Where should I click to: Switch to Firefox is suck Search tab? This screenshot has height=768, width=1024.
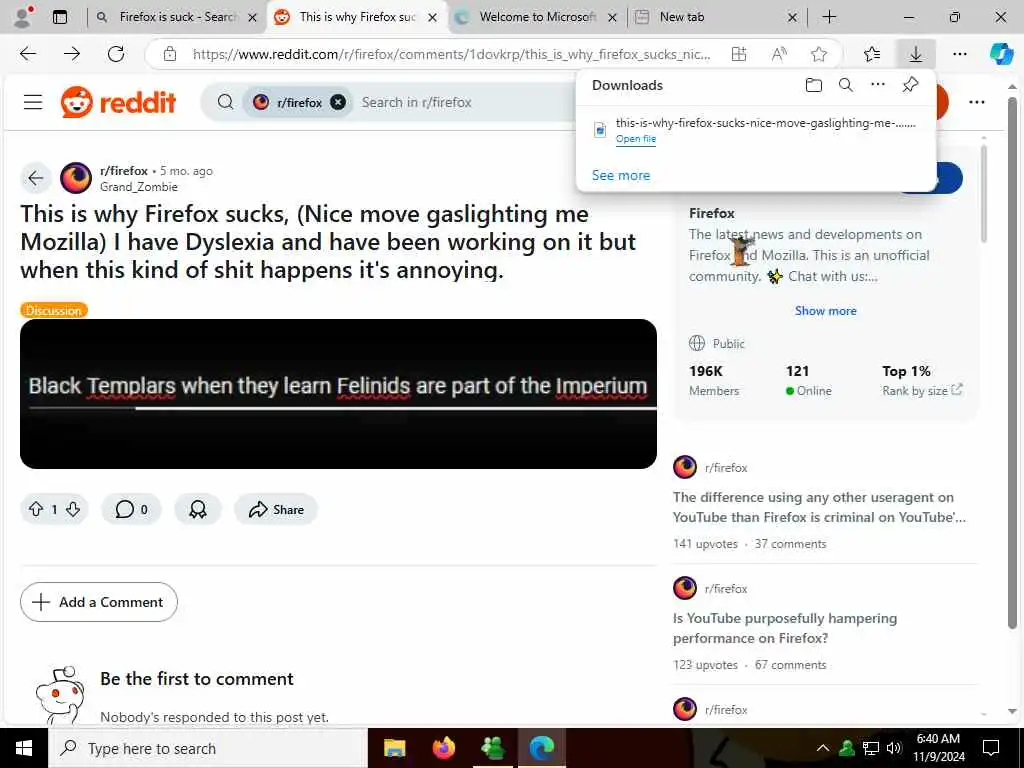point(177,17)
